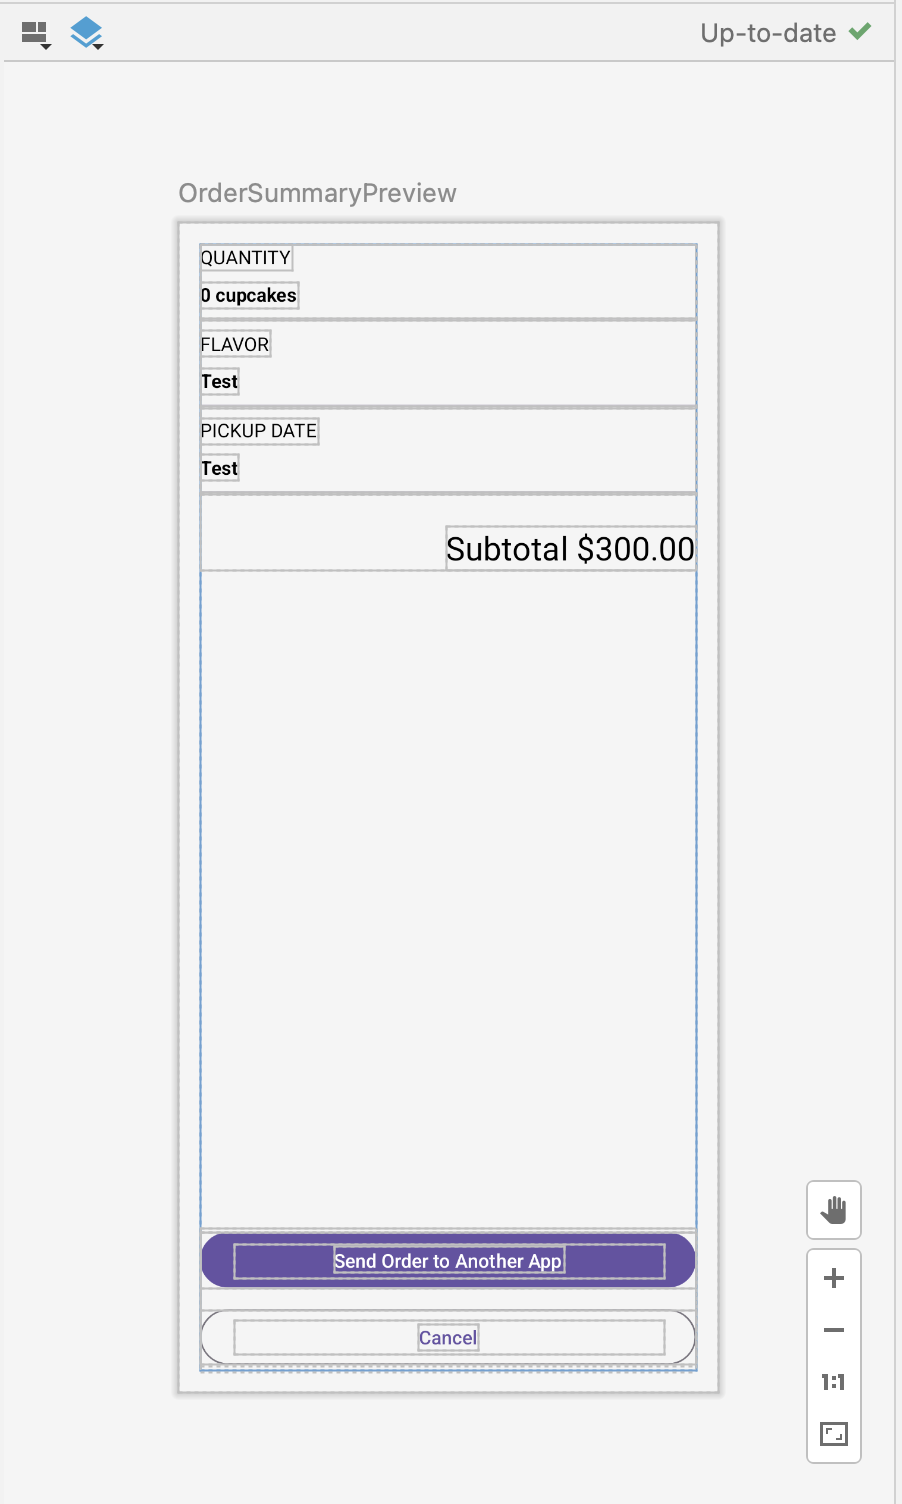Select the FLAVOR label in preview
This screenshot has height=1504, width=902.
[x=235, y=345]
